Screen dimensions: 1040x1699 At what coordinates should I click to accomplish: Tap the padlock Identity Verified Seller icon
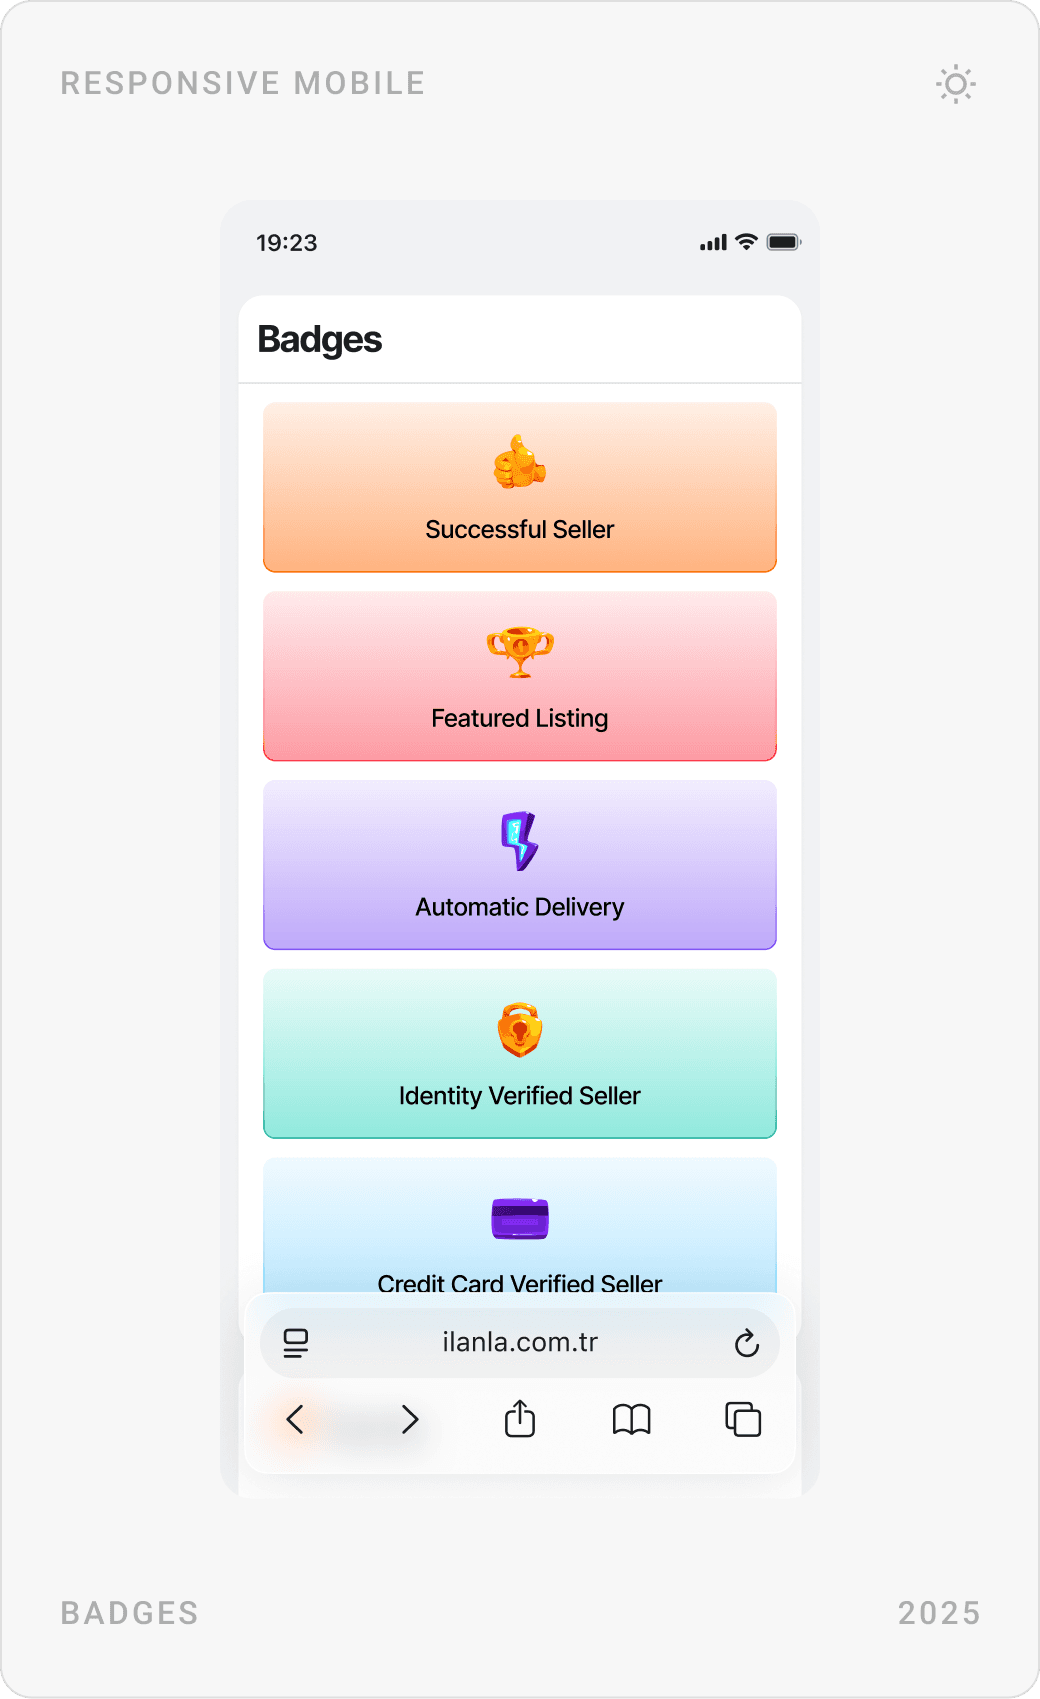point(519,1029)
